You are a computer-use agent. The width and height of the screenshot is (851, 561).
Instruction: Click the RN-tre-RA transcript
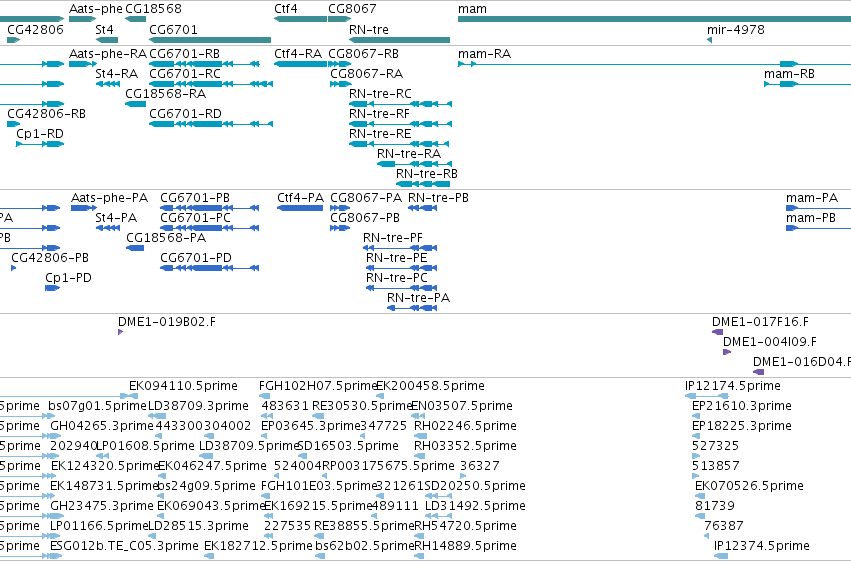click(415, 164)
